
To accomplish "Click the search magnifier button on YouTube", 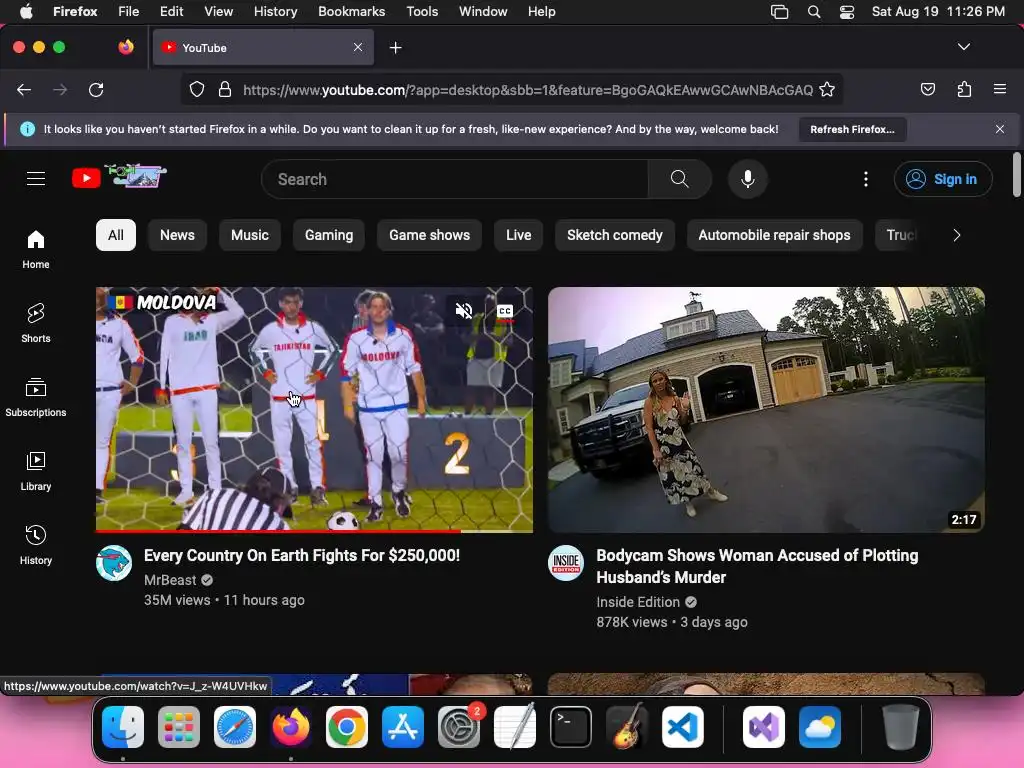I will click(x=679, y=179).
